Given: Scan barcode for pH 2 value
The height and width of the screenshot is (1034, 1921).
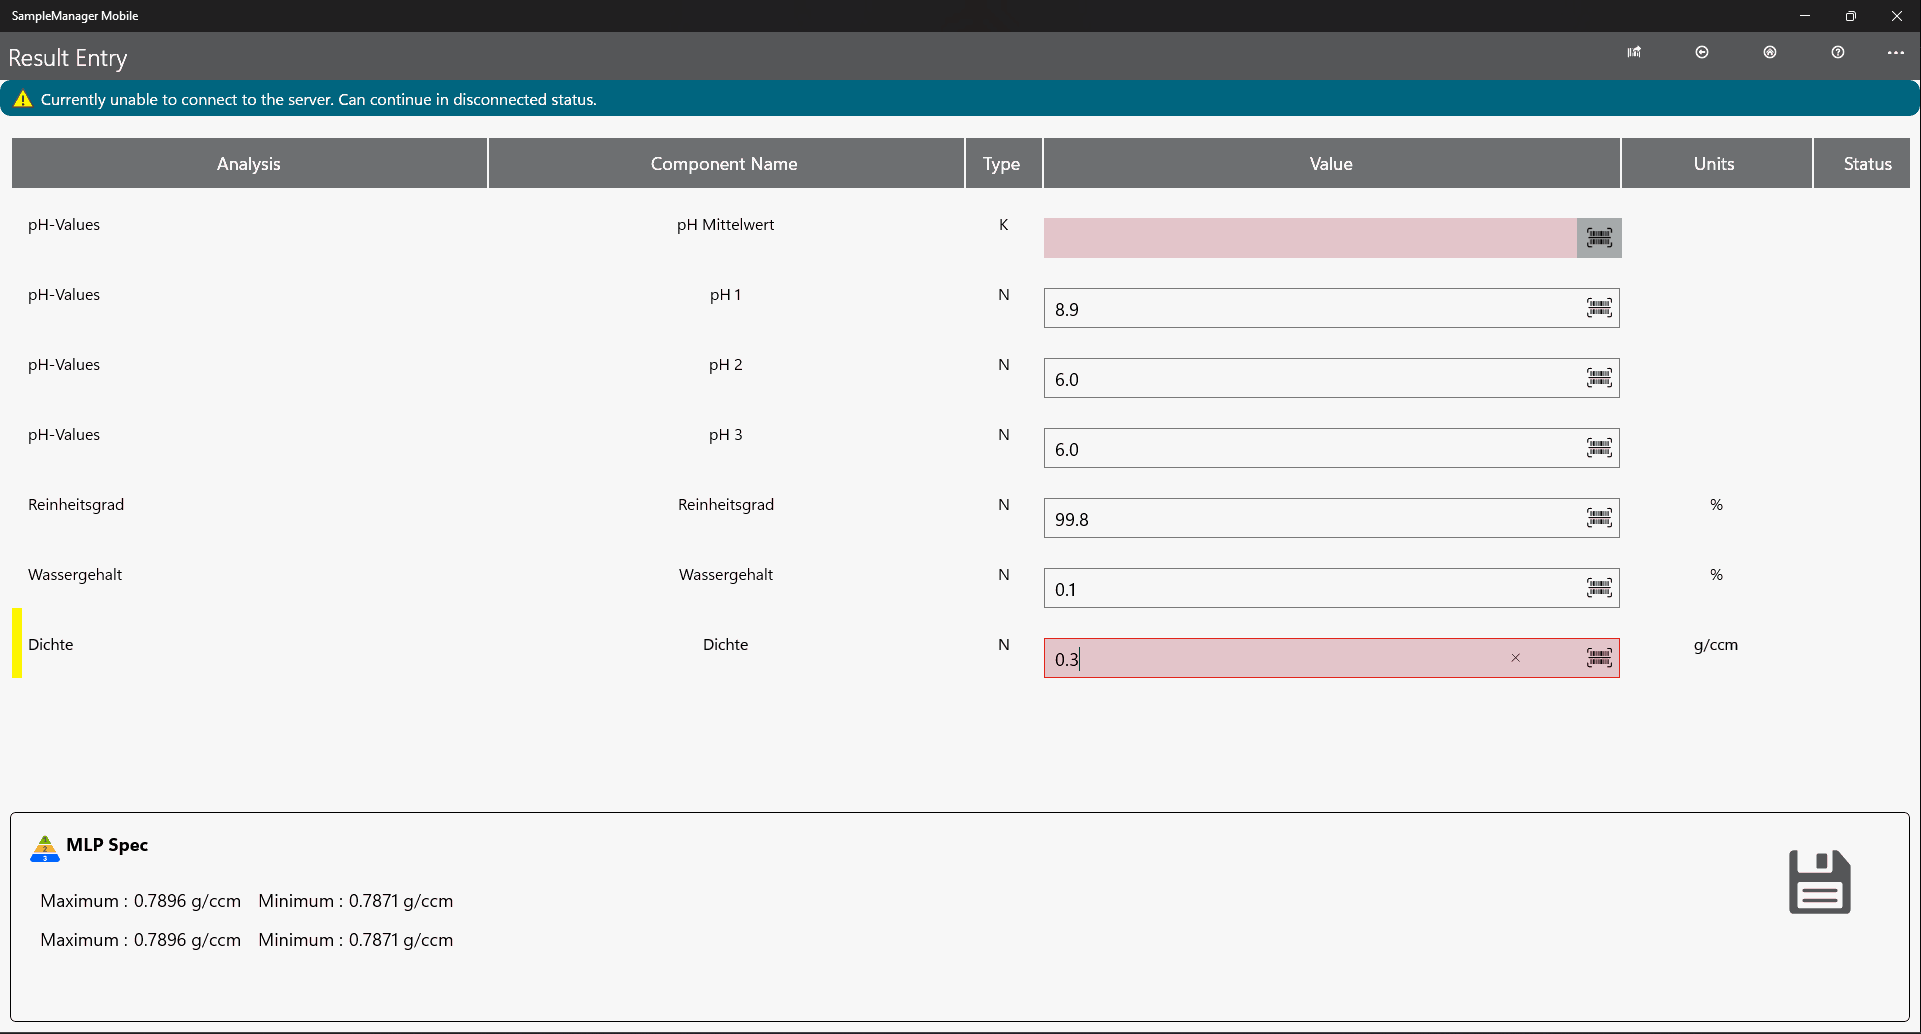Looking at the screenshot, I should point(1599,378).
